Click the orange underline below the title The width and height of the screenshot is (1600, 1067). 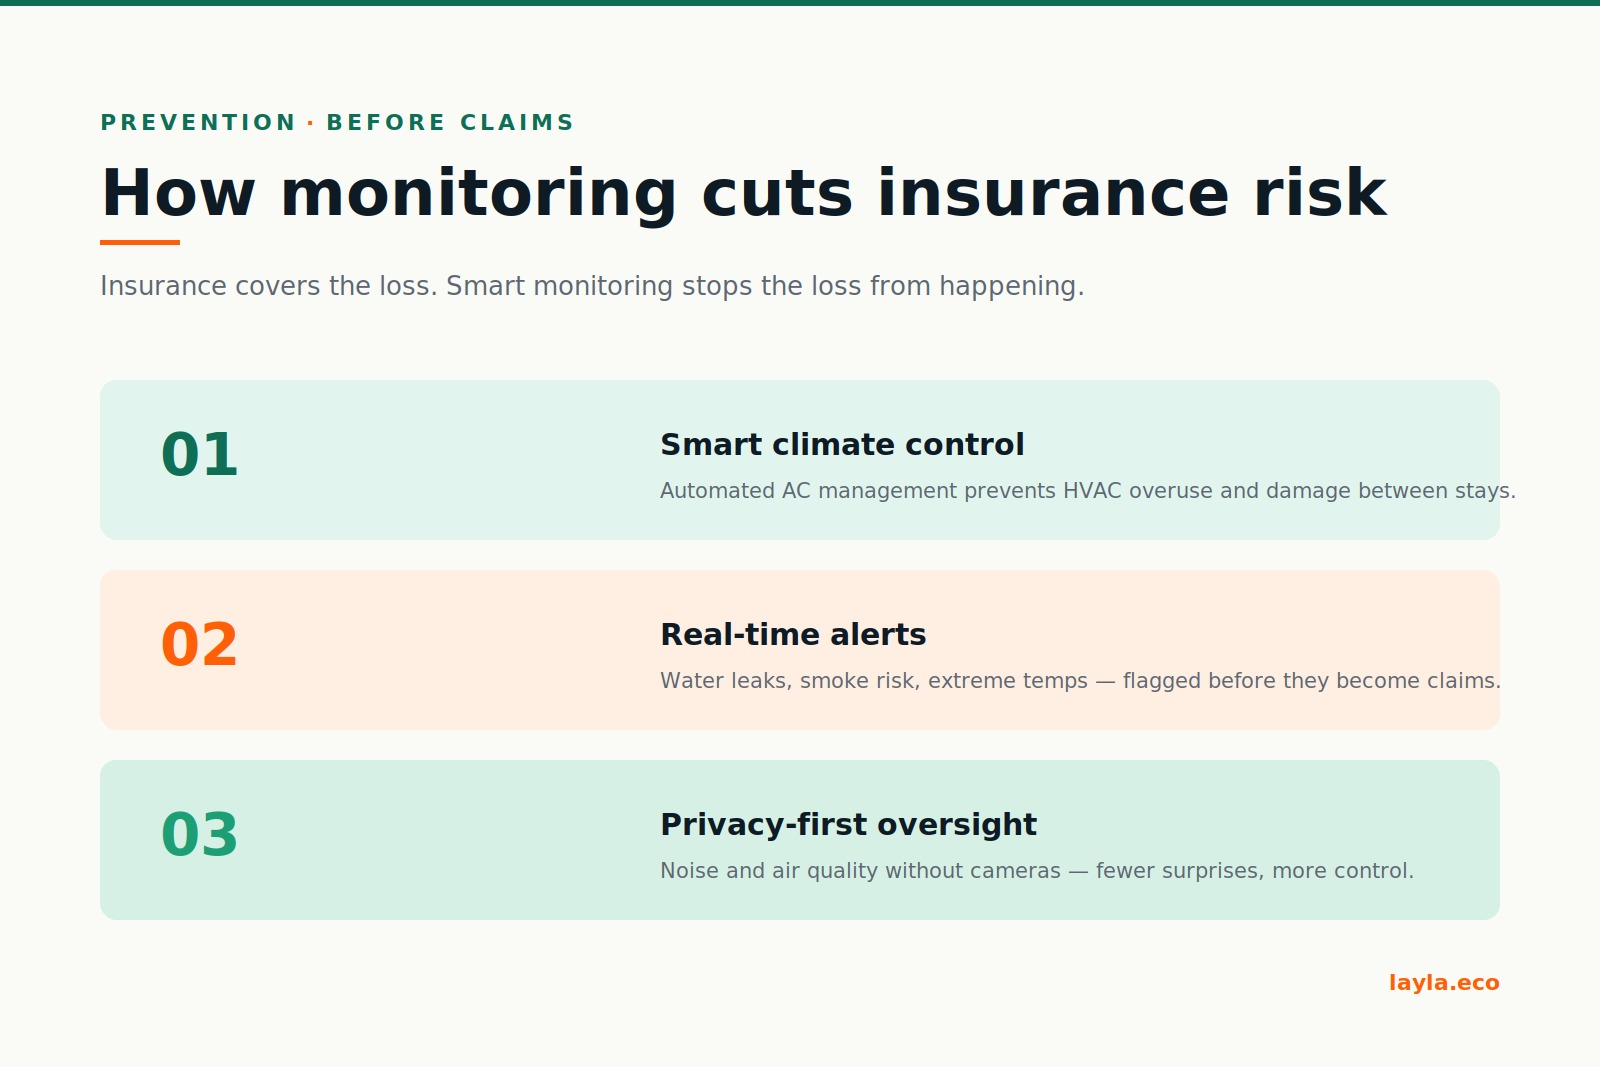coord(140,242)
